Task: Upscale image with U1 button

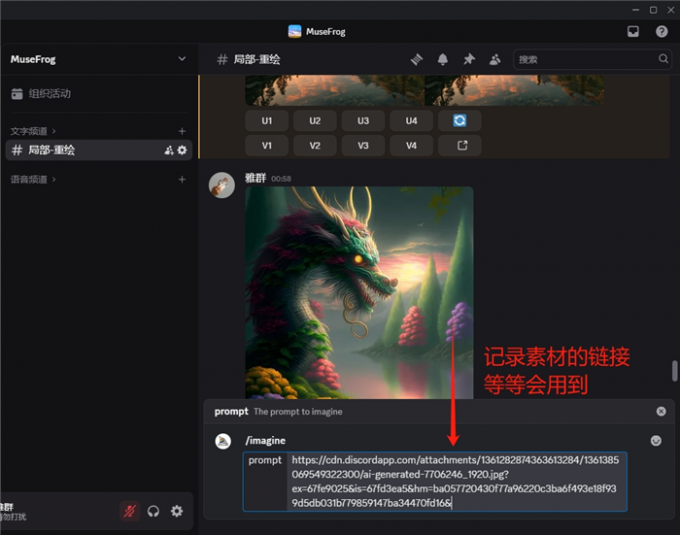Action: 267,121
